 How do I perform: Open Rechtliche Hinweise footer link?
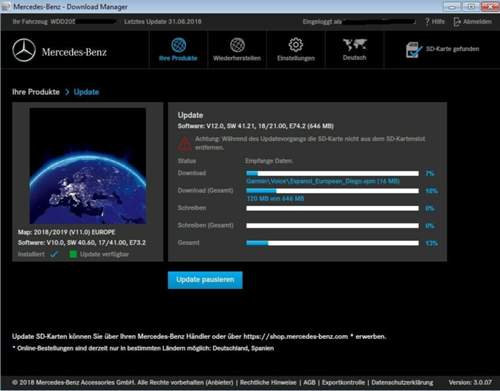tap(268, 382)
